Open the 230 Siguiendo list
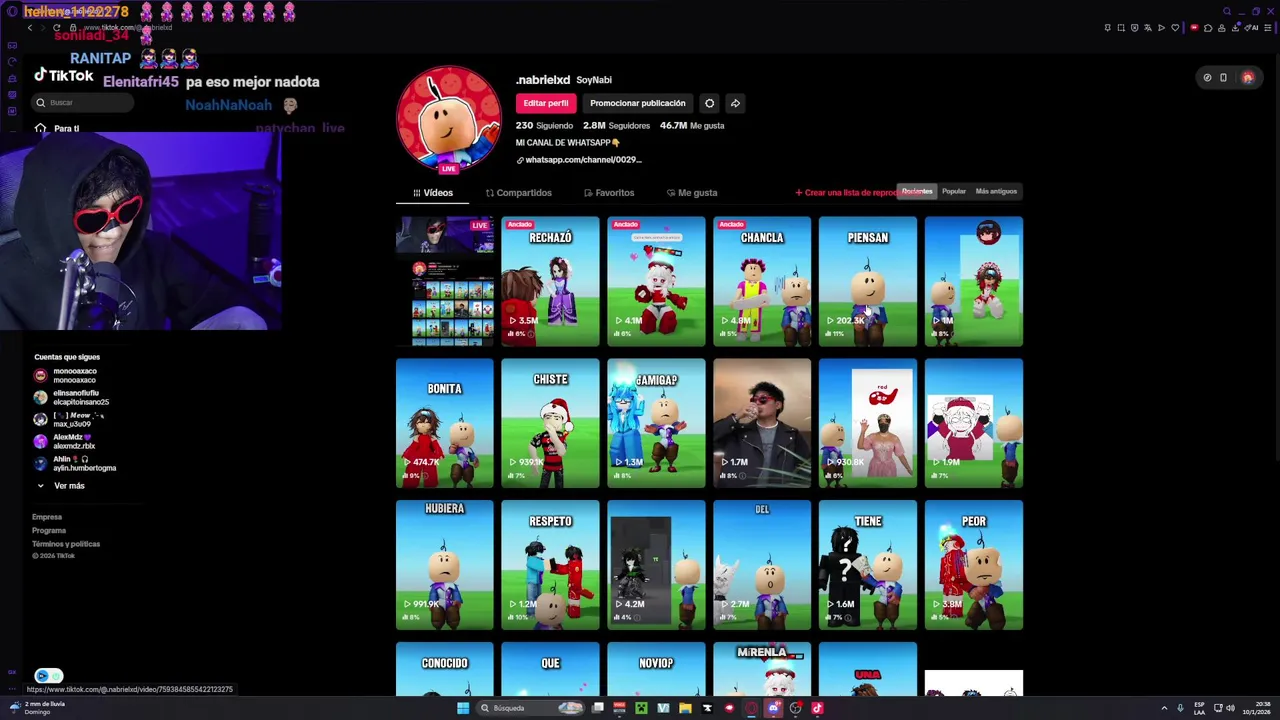Image resolution: width=1280 pixels, height=720 pixels. (544, 126)
